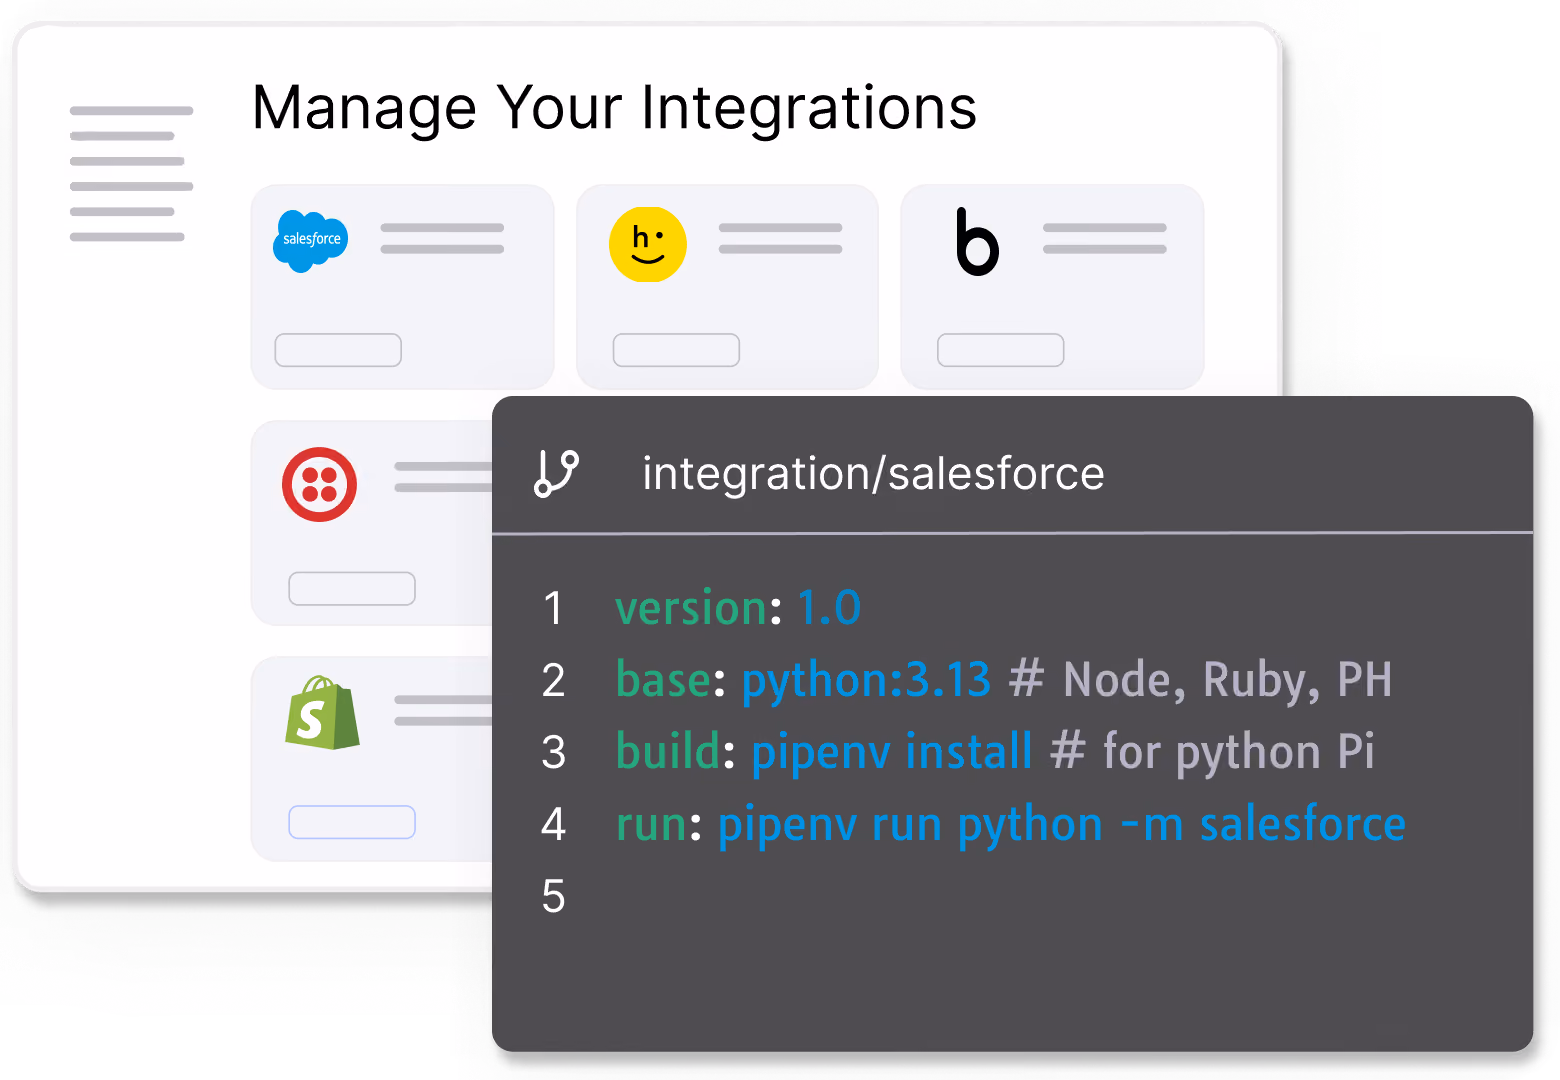The height and width of the screenshot is (1080, 1560).
Task: Click 'pipenv run python -m salesforce' command
Action: 1062,826
